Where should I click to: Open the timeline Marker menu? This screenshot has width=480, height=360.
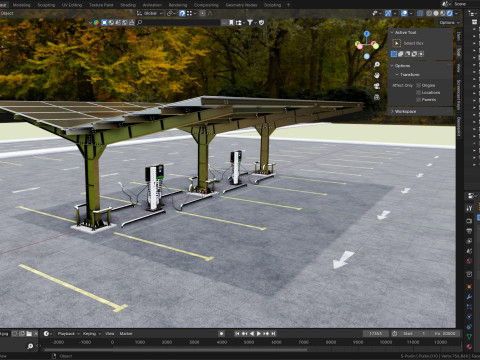coord(126,333)
